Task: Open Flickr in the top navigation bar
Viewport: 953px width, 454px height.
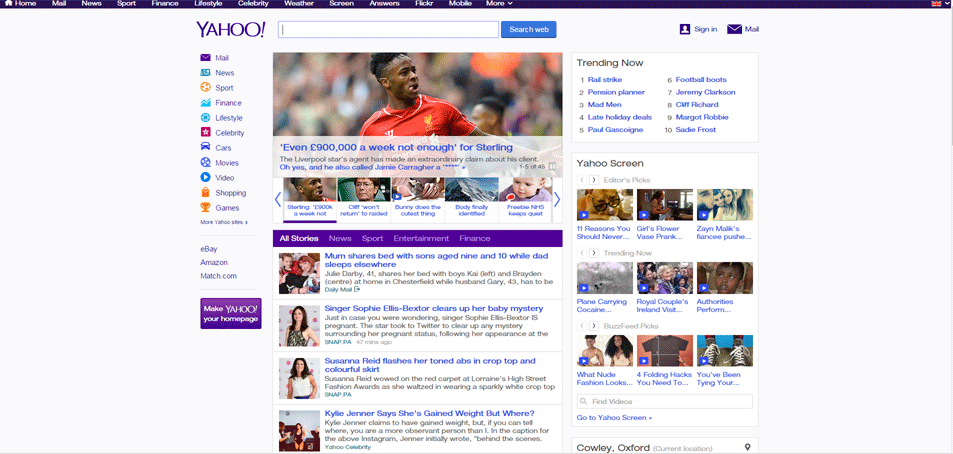Action: pyautogui.click(x=426, y=4)
